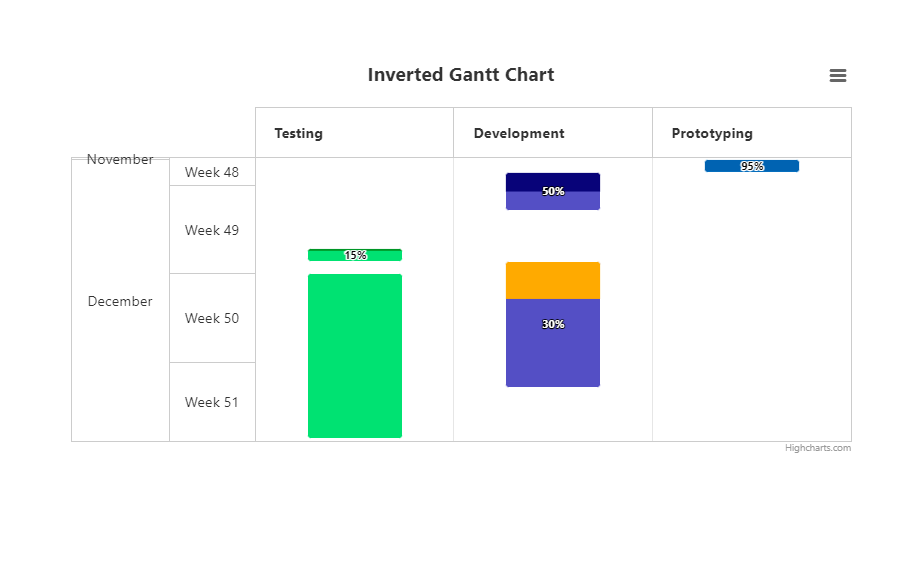The height and width of the screenshot is (572, 923).
Task: Click the large green Testing bar
Action: (x=355, y=356)
